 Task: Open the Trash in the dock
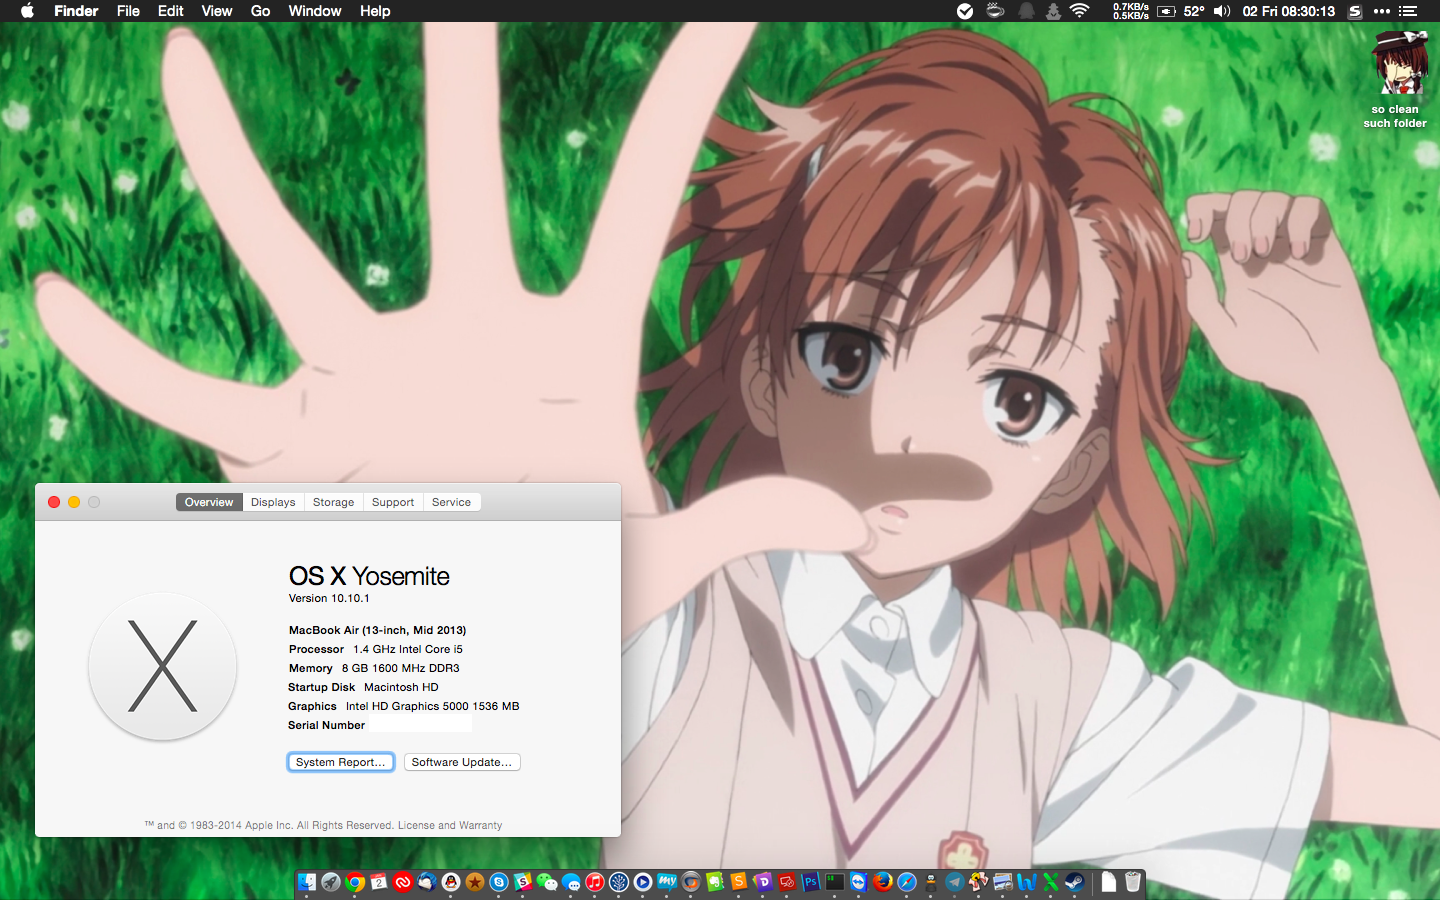[x=1133, y=882]
